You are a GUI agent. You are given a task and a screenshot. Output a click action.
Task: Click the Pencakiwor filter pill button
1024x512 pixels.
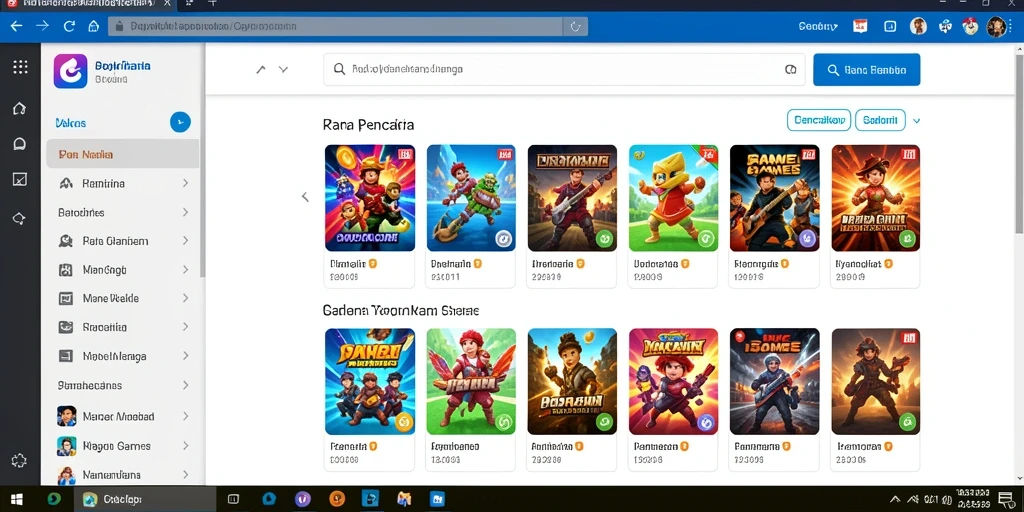[819, 120]
